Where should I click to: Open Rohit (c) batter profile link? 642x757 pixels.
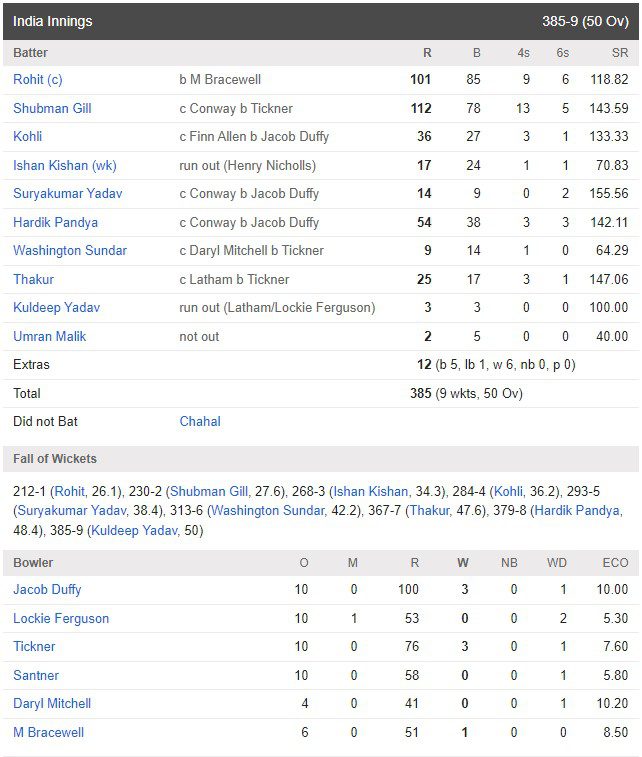(38, 80)
